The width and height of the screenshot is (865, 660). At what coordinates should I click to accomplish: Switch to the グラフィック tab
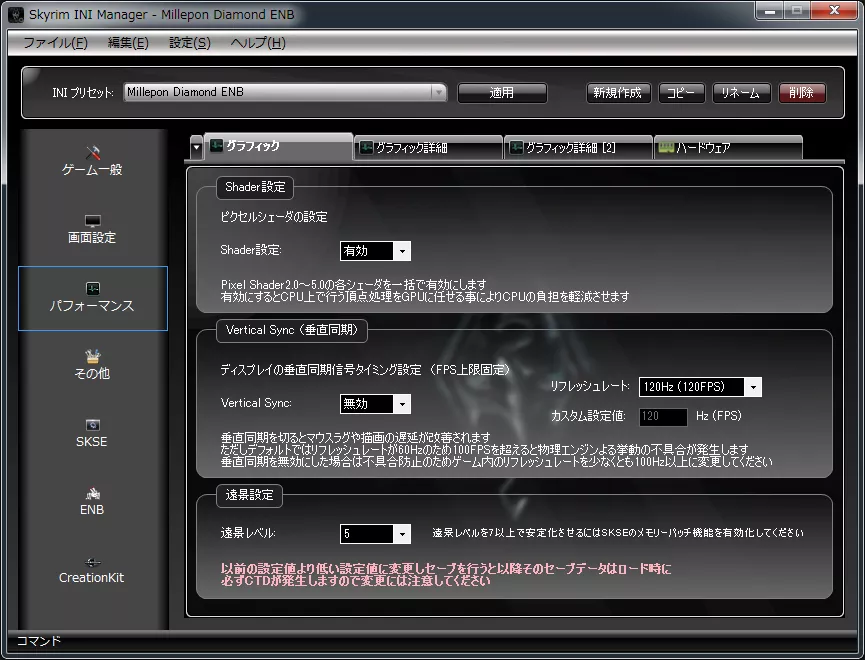(x=279, y=146)
